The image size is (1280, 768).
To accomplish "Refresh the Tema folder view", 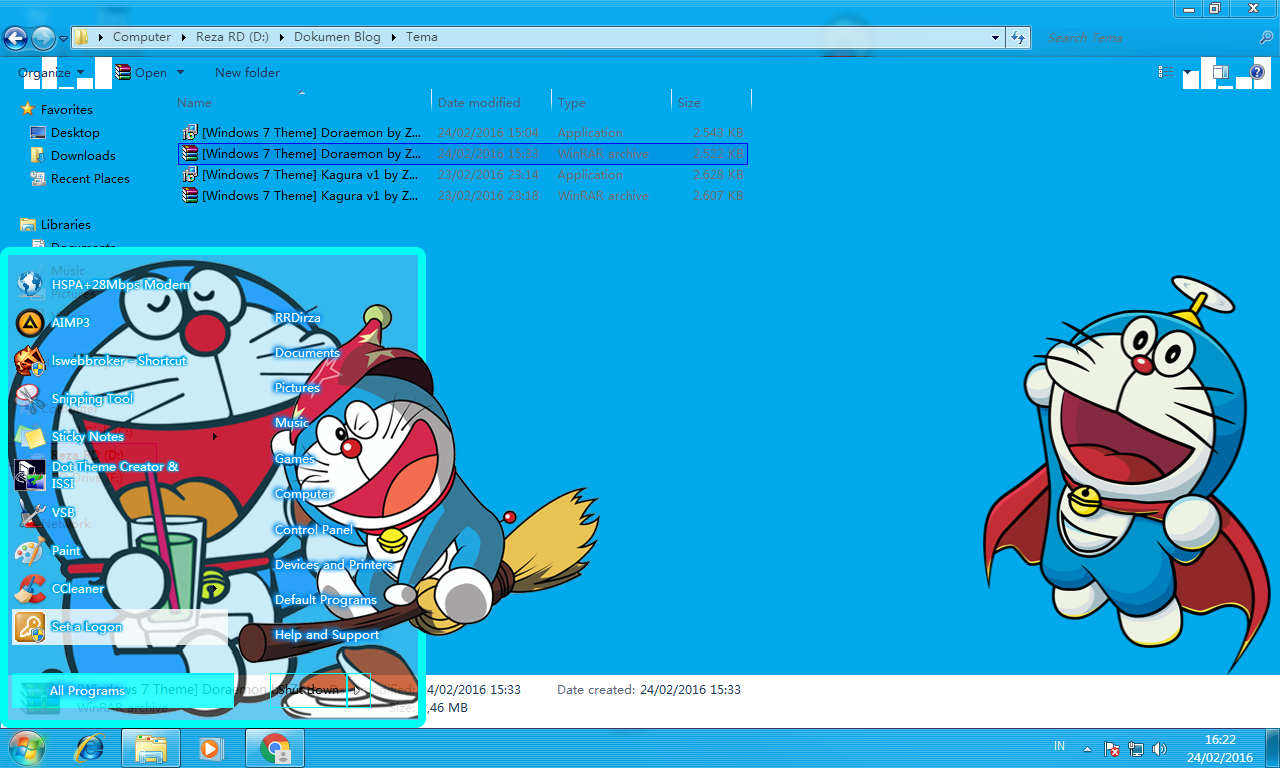I will (x=1018, y=37).
